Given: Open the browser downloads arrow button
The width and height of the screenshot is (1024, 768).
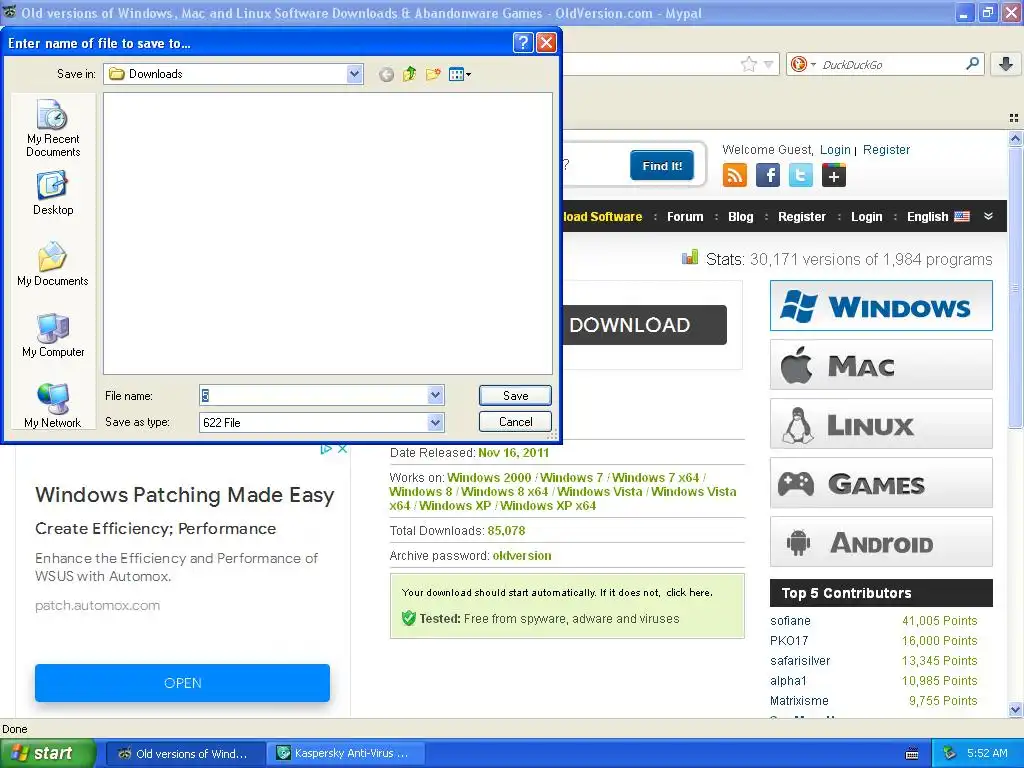Looking at the screenshot, I should (x=1006, y=64).
